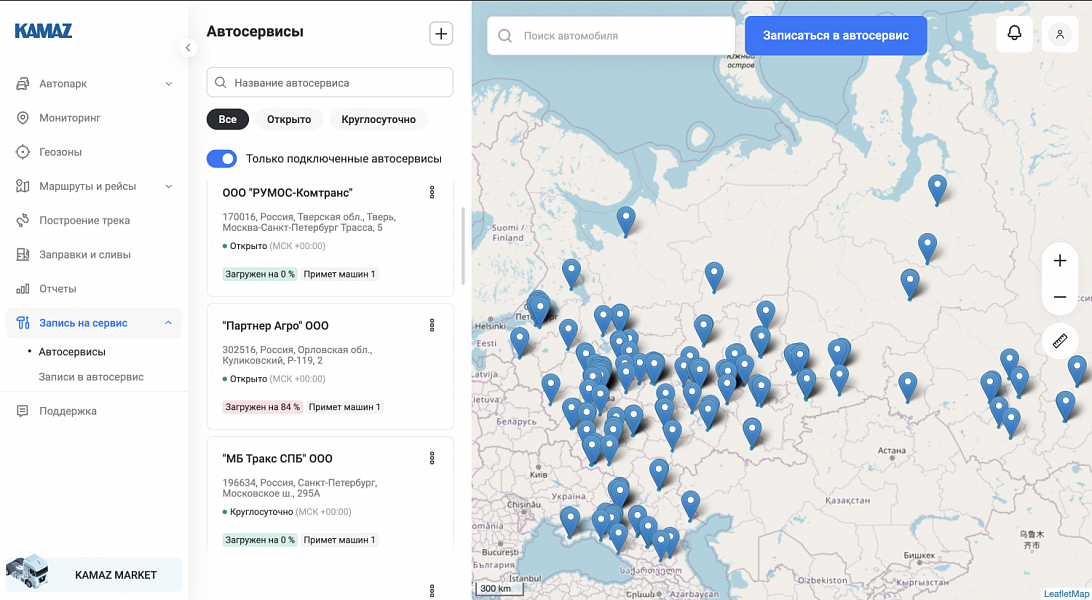Click the Название автосервиса search field
Image resolution: width=1092 pixels, height=600 pixels.
tap(328, 82)
